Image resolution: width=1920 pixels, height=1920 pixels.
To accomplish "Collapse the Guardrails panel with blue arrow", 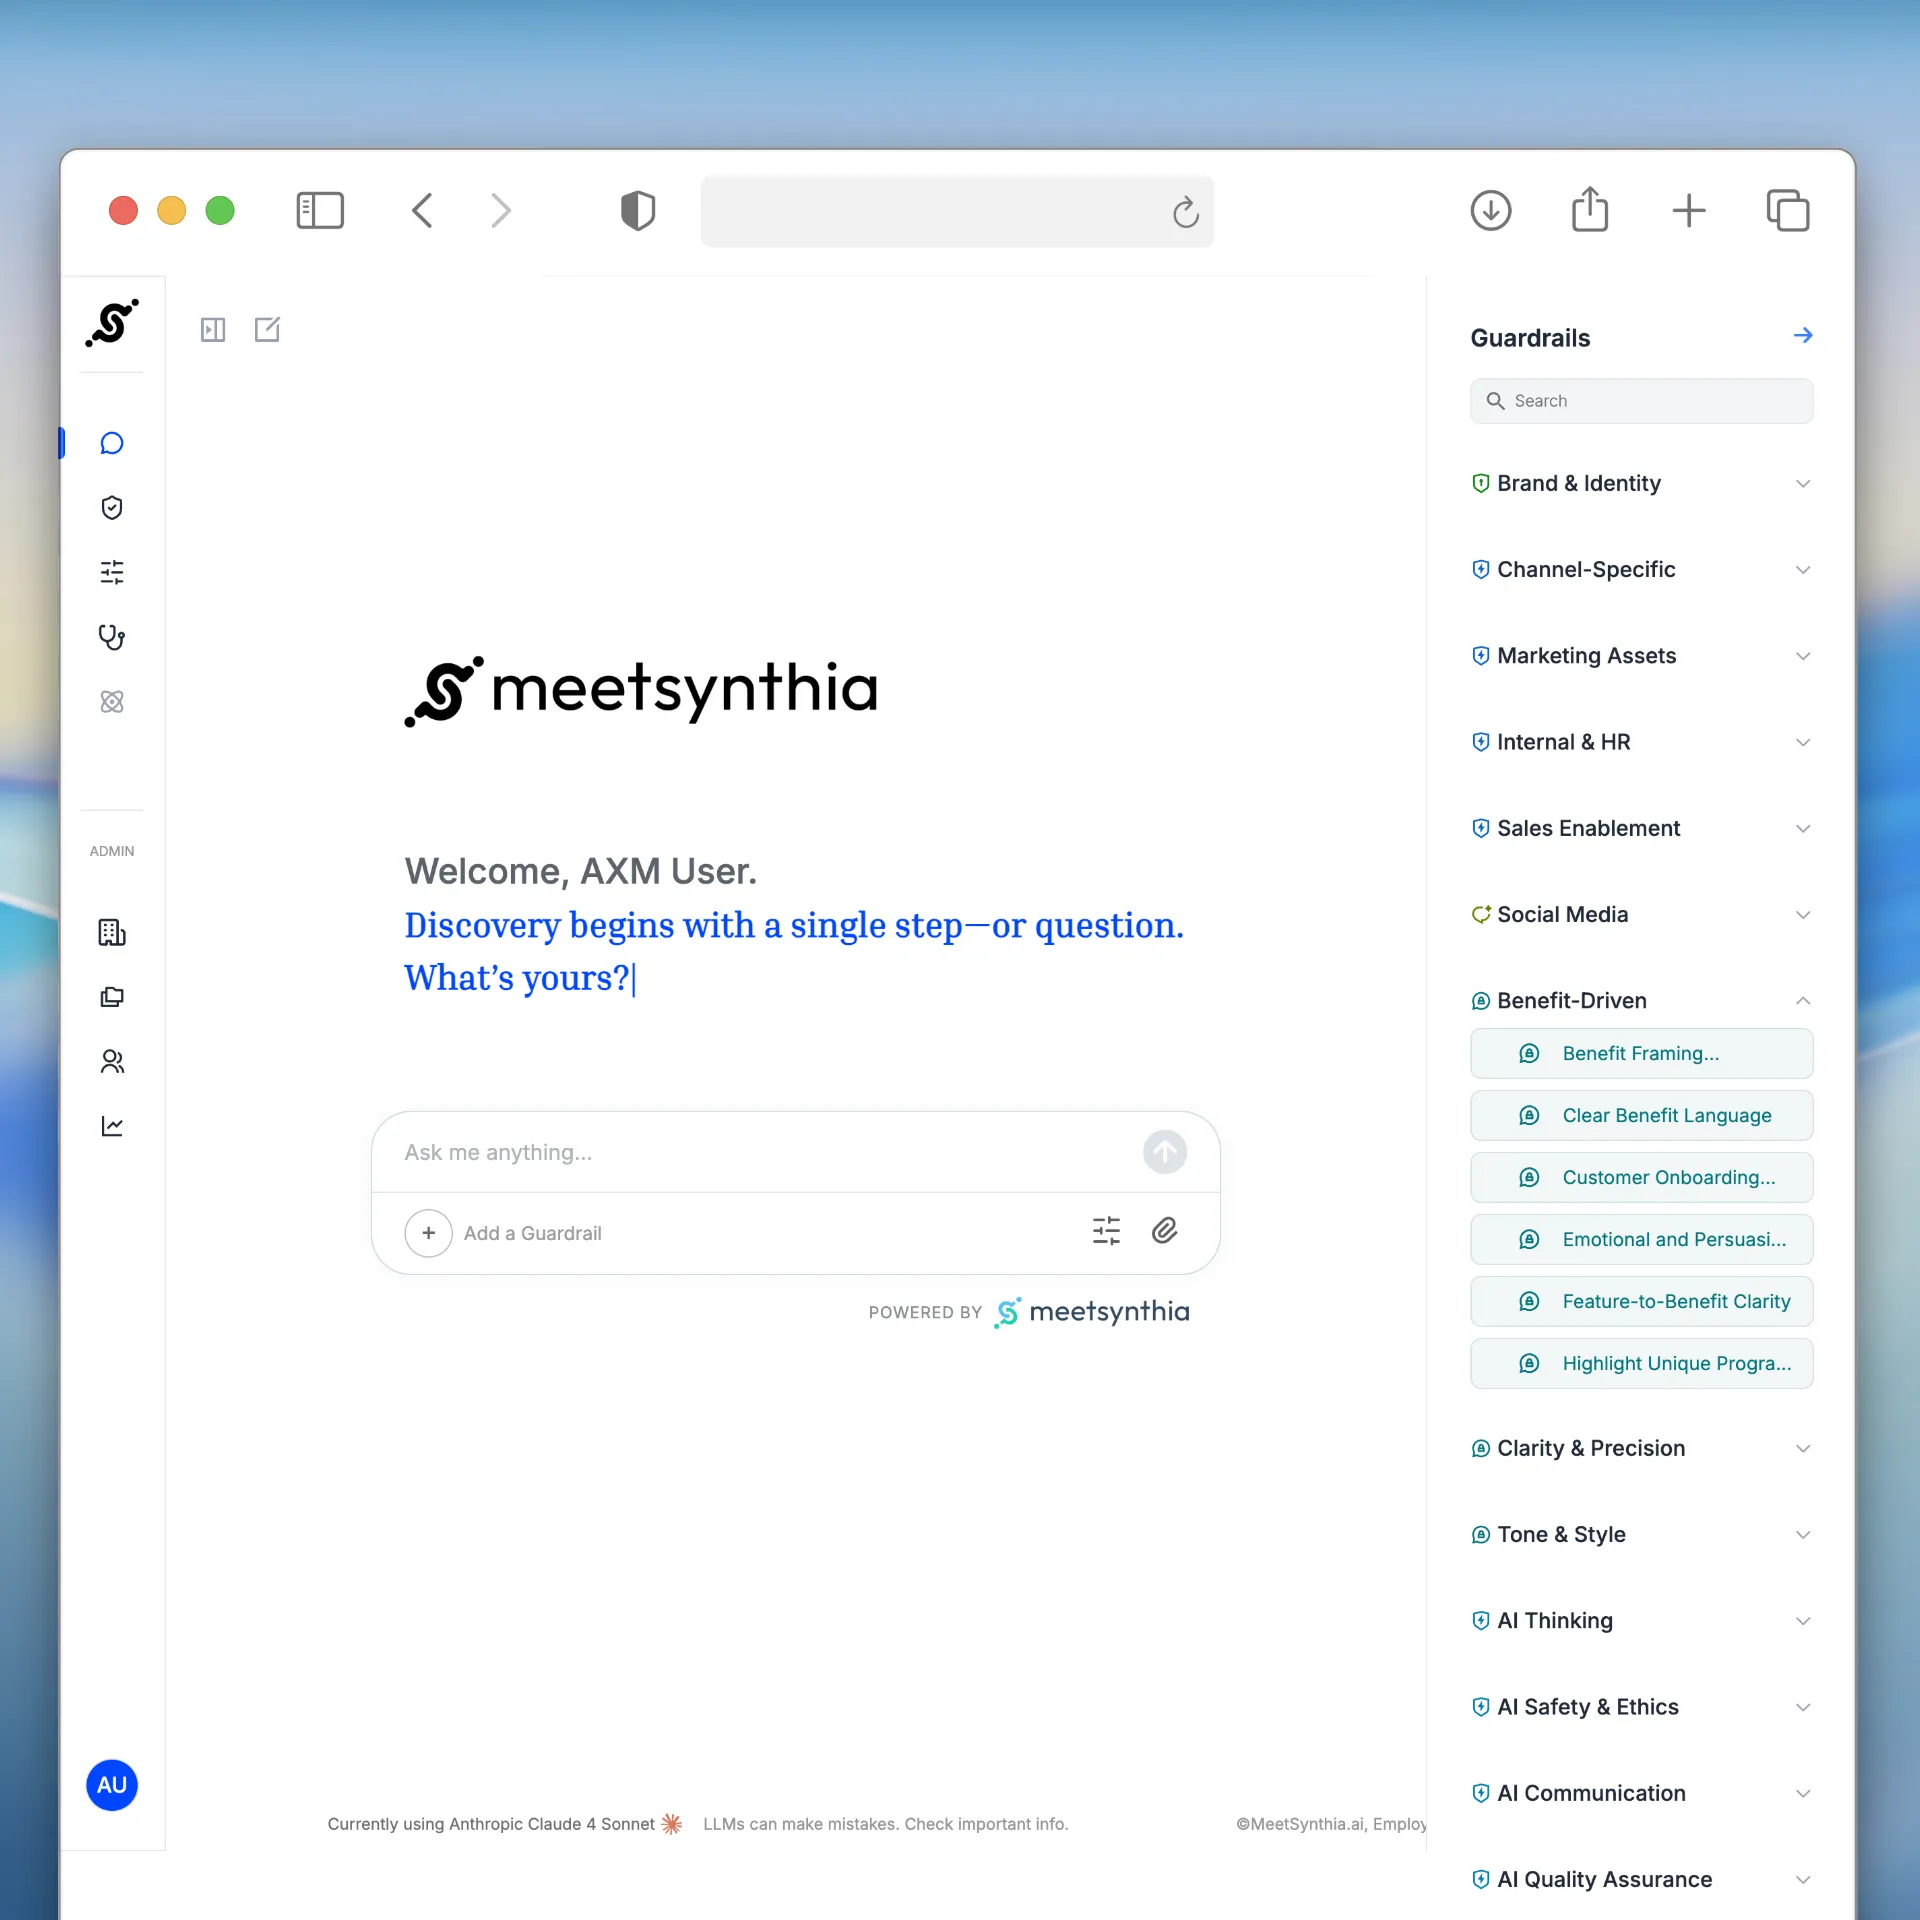I will tap(1803, 336).
